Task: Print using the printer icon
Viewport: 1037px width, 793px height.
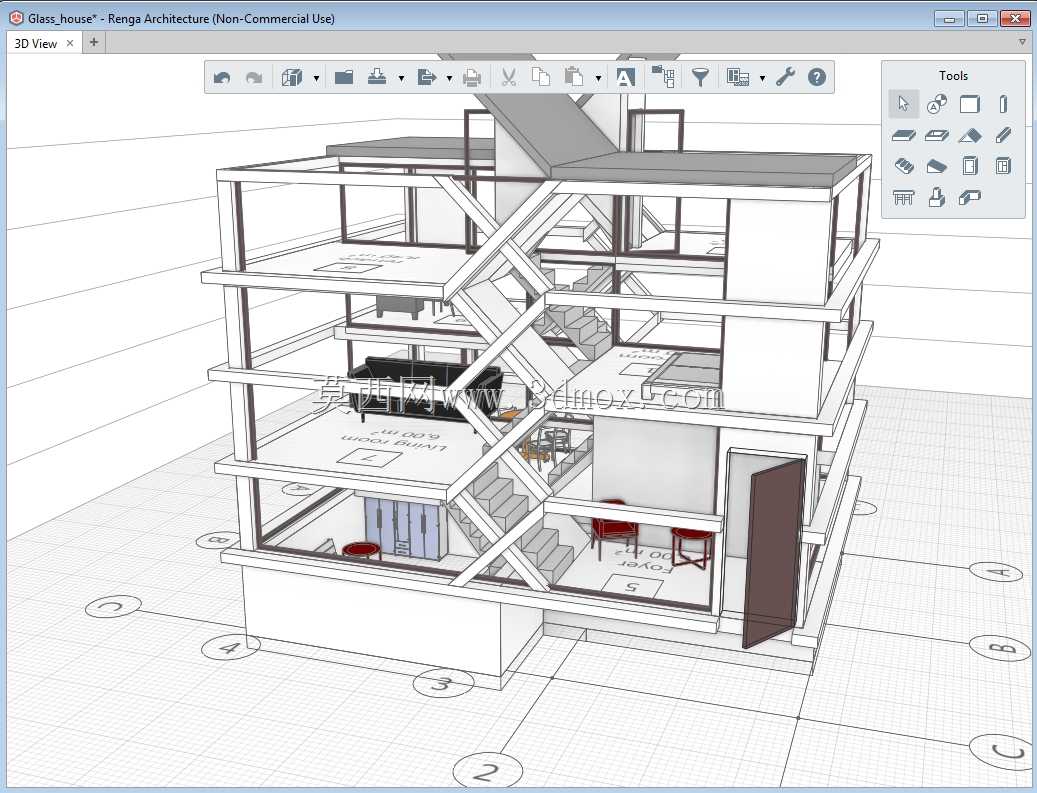Action: tap(472, 78)
